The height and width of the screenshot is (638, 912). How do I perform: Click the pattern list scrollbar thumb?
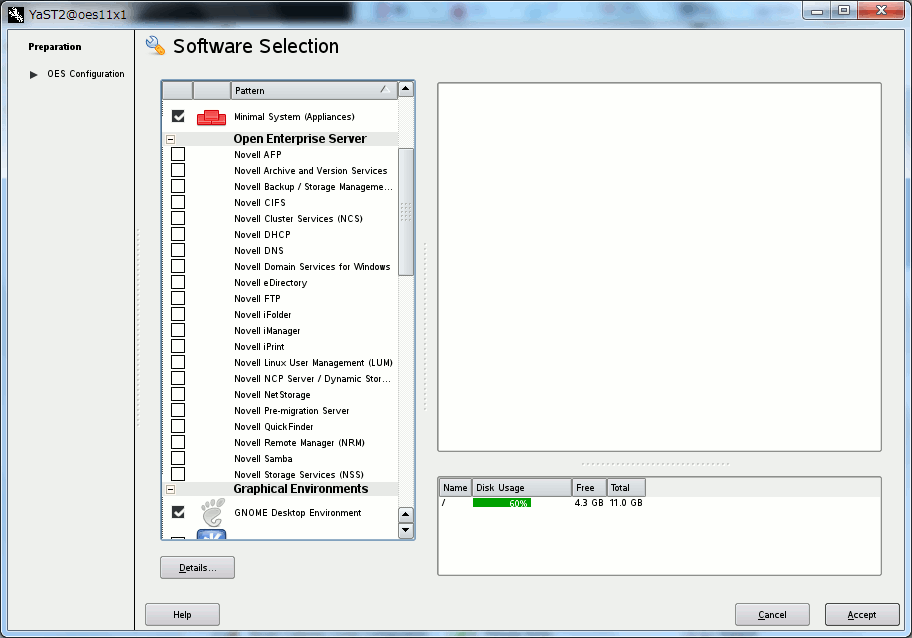click(406, 212)
